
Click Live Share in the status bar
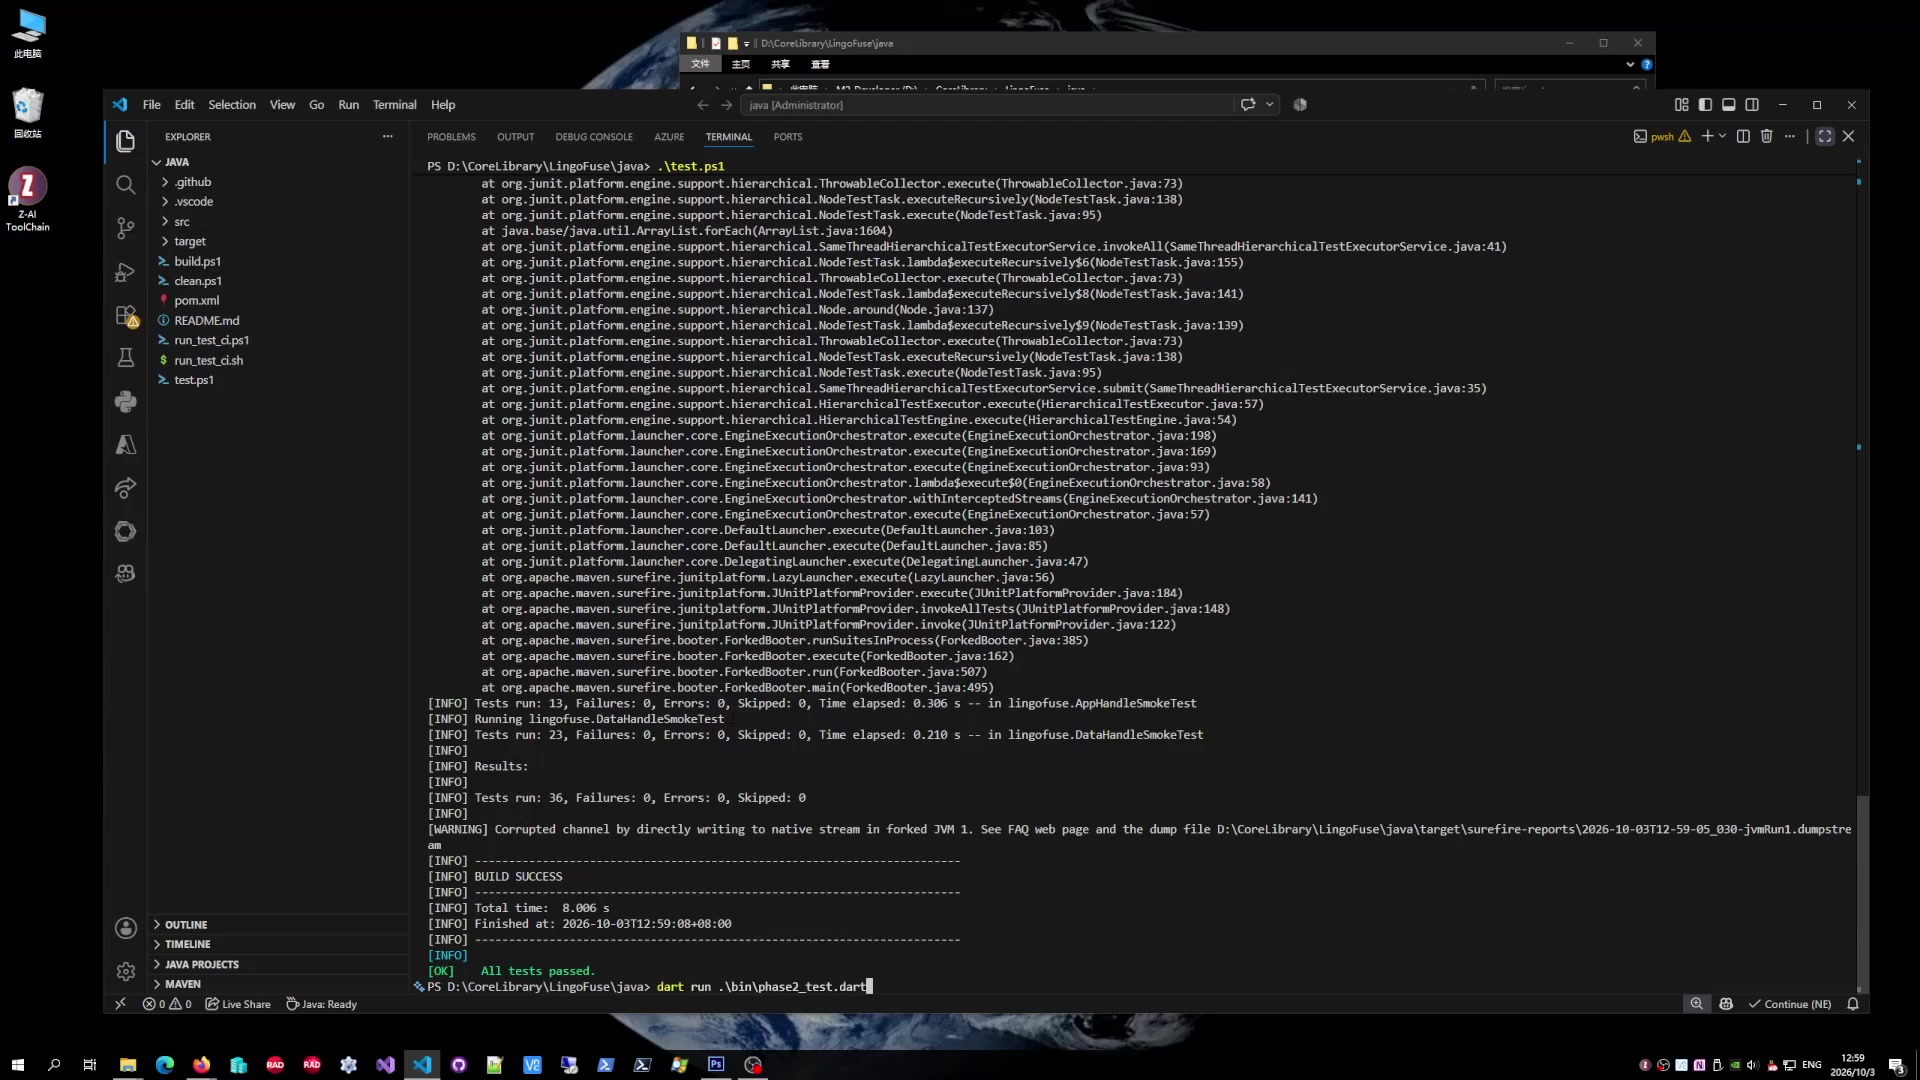pyautogui.click(x=238, y=1004)
